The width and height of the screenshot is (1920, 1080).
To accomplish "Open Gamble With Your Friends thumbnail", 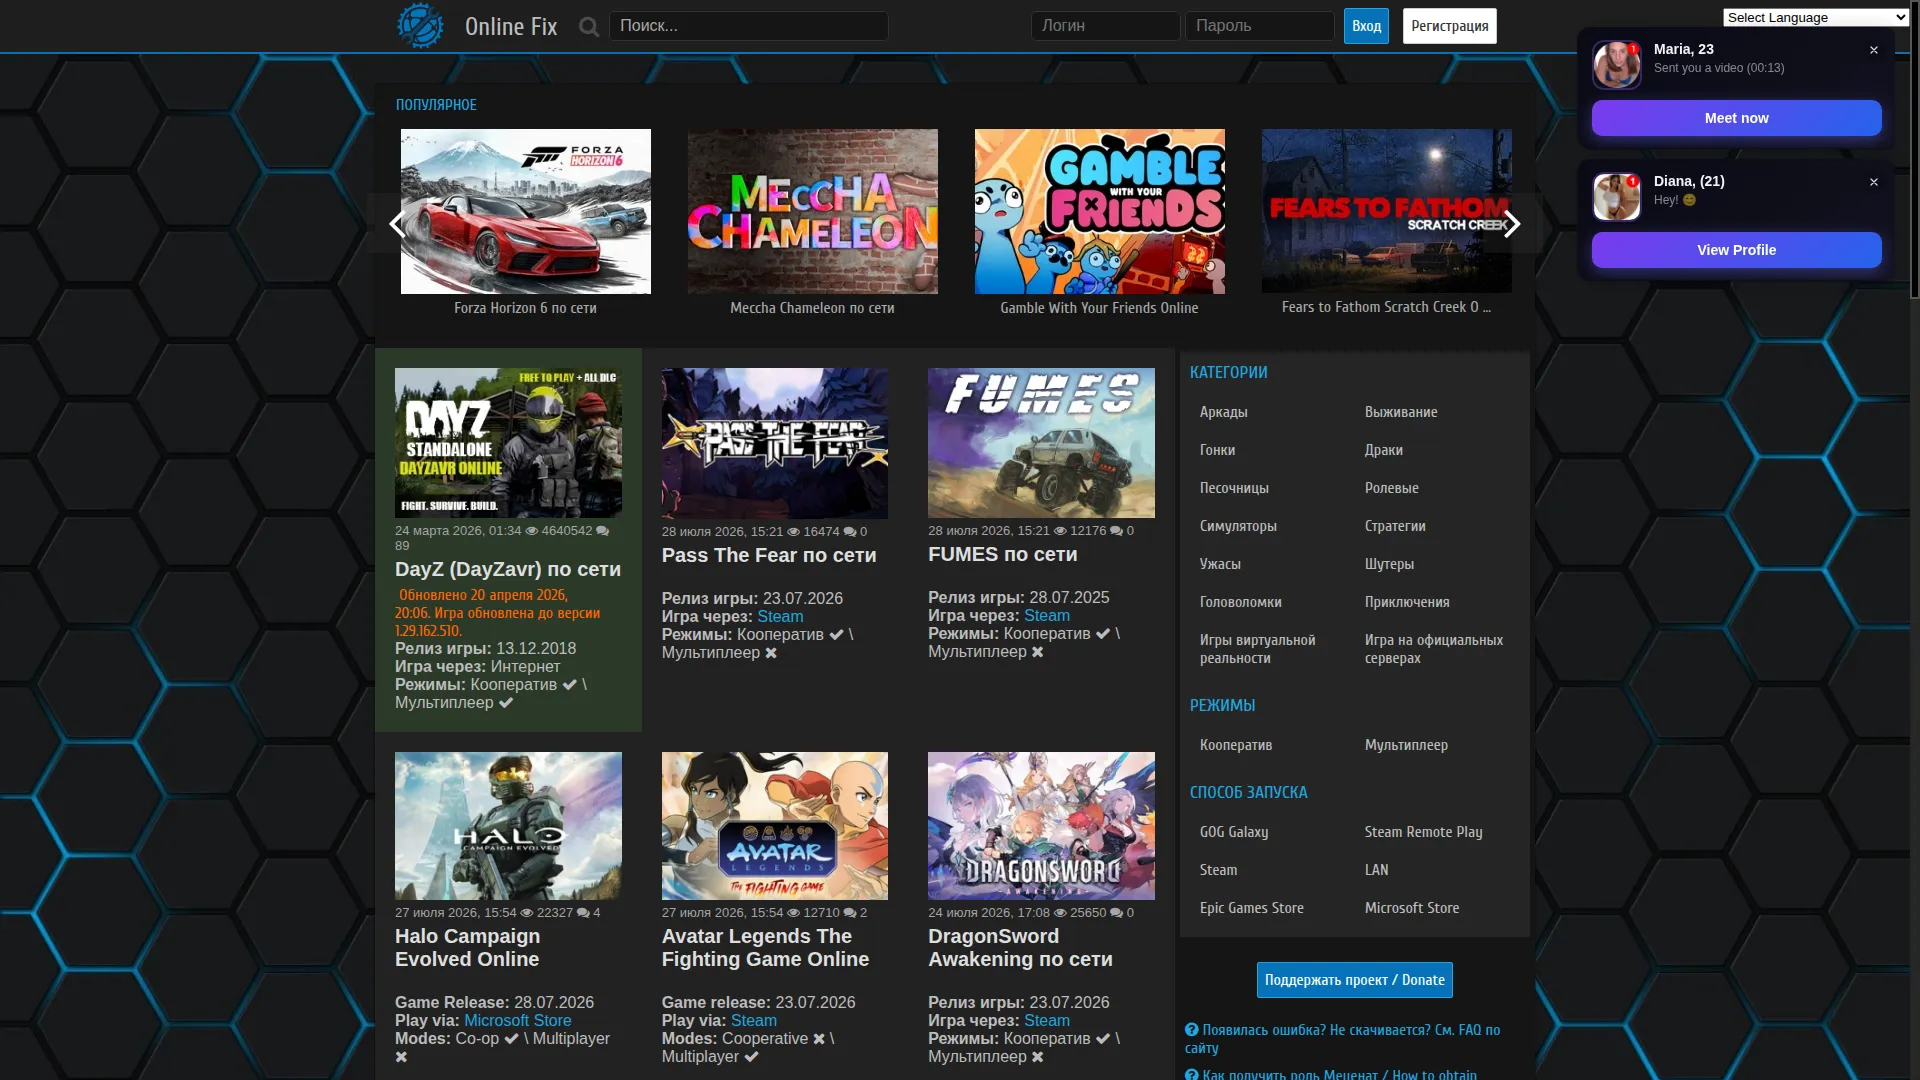I will 1100,211.
